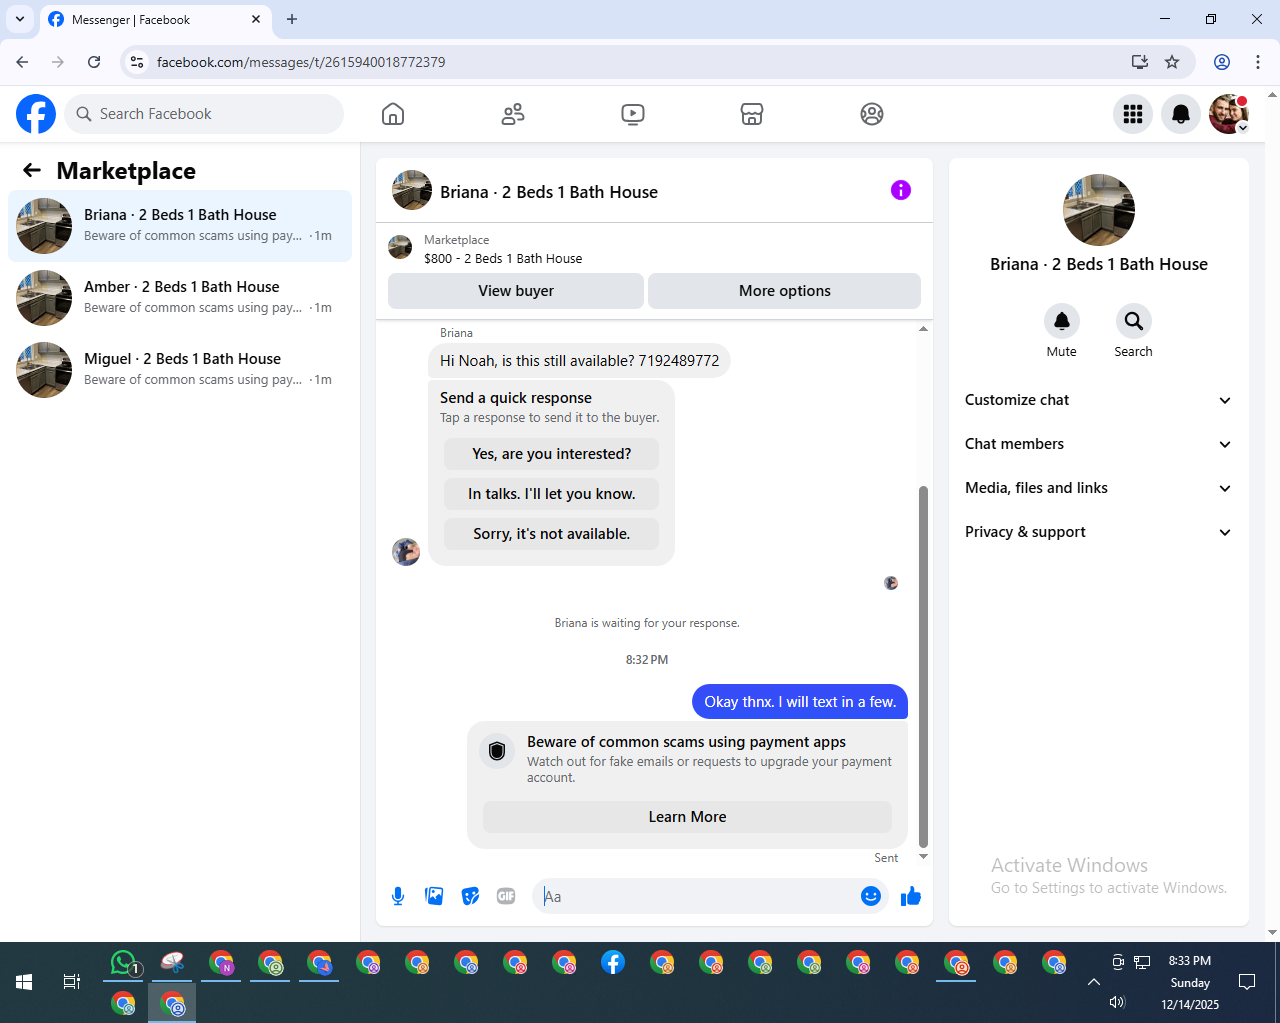
Task: Expand the Privacy & support section
Action: [1099, 532]
